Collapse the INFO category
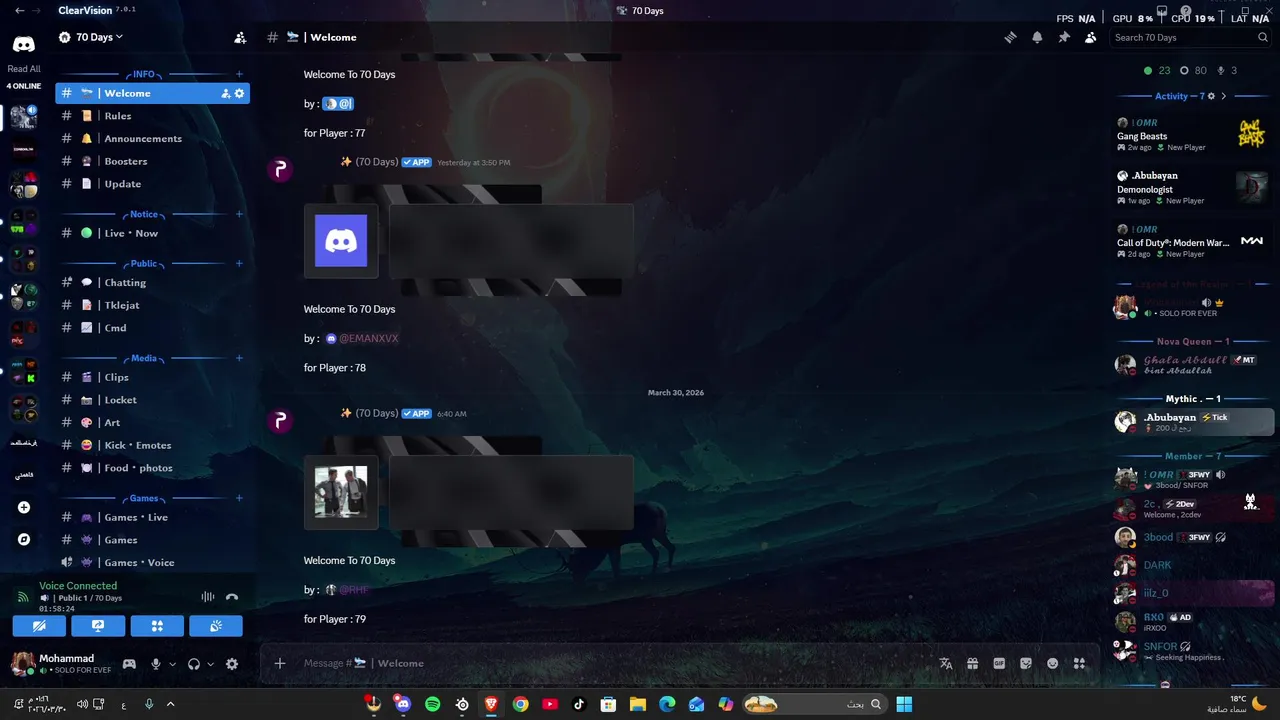1280x720 pixels. pyautogui.click(x=144, y=74)
